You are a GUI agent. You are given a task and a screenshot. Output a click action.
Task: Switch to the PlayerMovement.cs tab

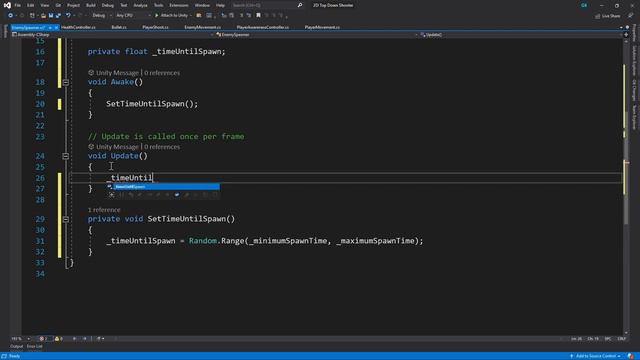[x=322, y=27]
